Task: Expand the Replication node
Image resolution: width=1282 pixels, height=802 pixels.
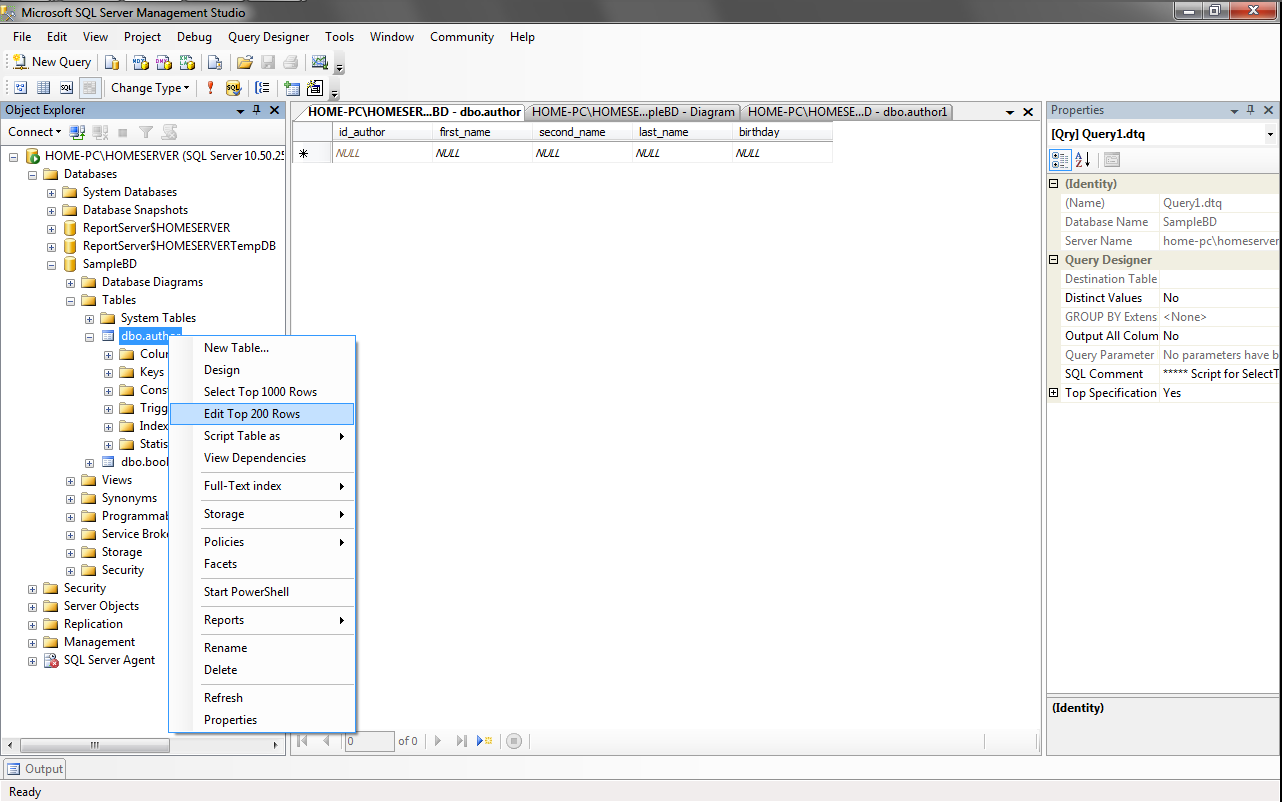Action: pyautogui.click(x=33, y=624)
